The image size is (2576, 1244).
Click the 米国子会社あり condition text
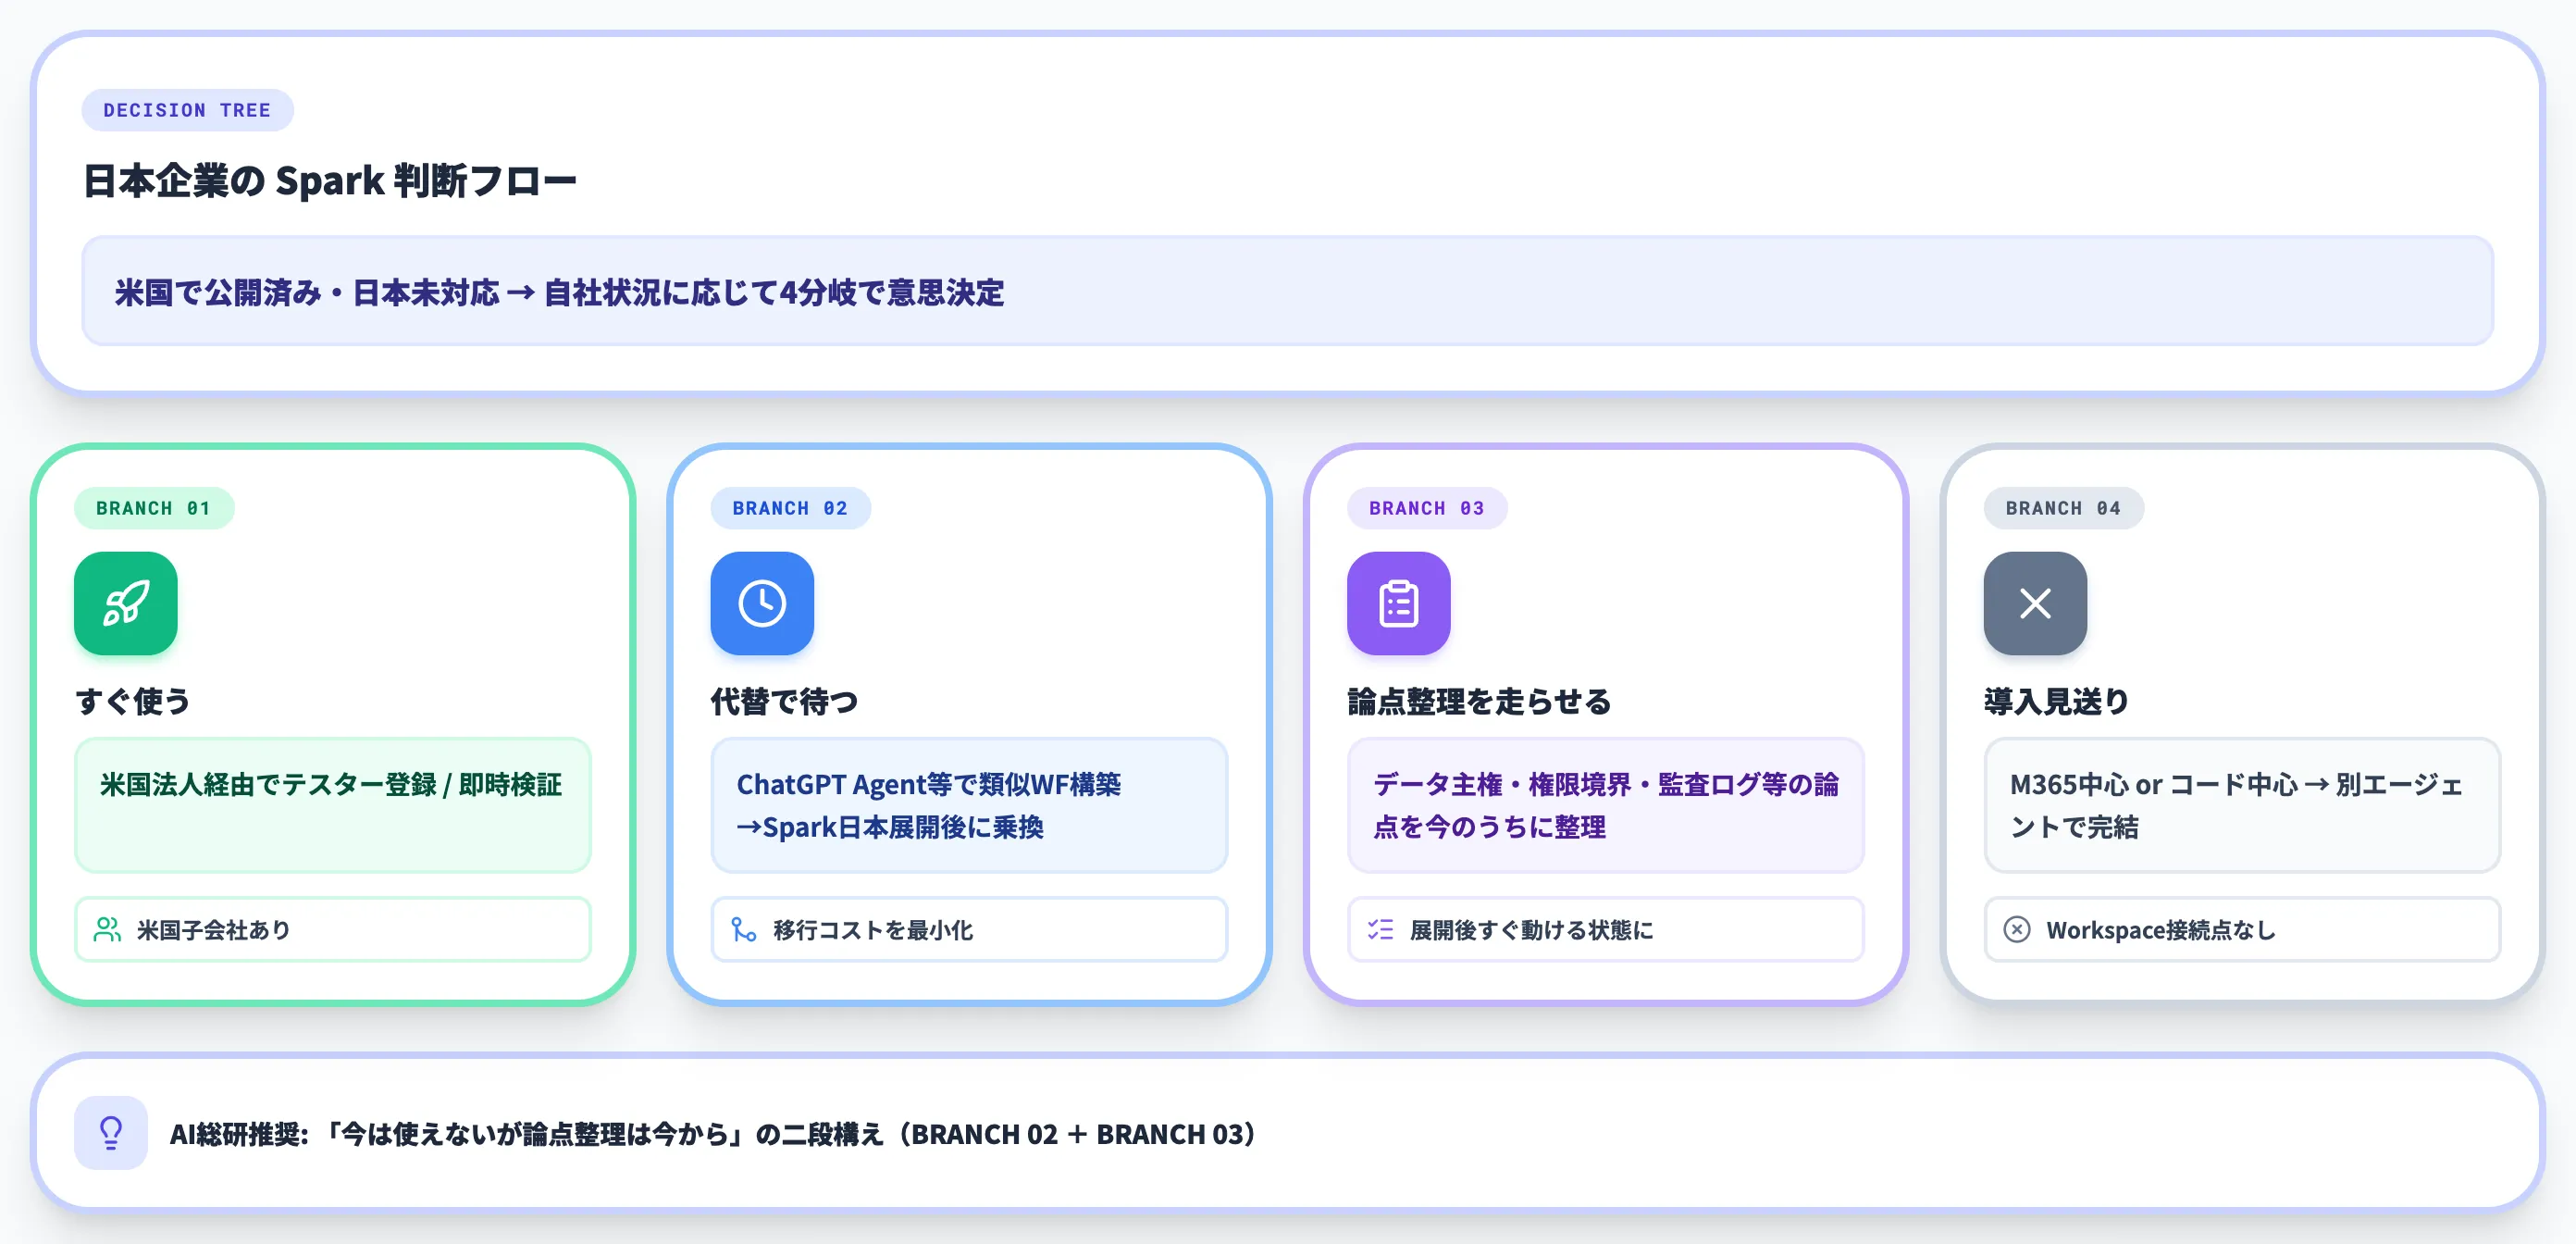point(213,930)
